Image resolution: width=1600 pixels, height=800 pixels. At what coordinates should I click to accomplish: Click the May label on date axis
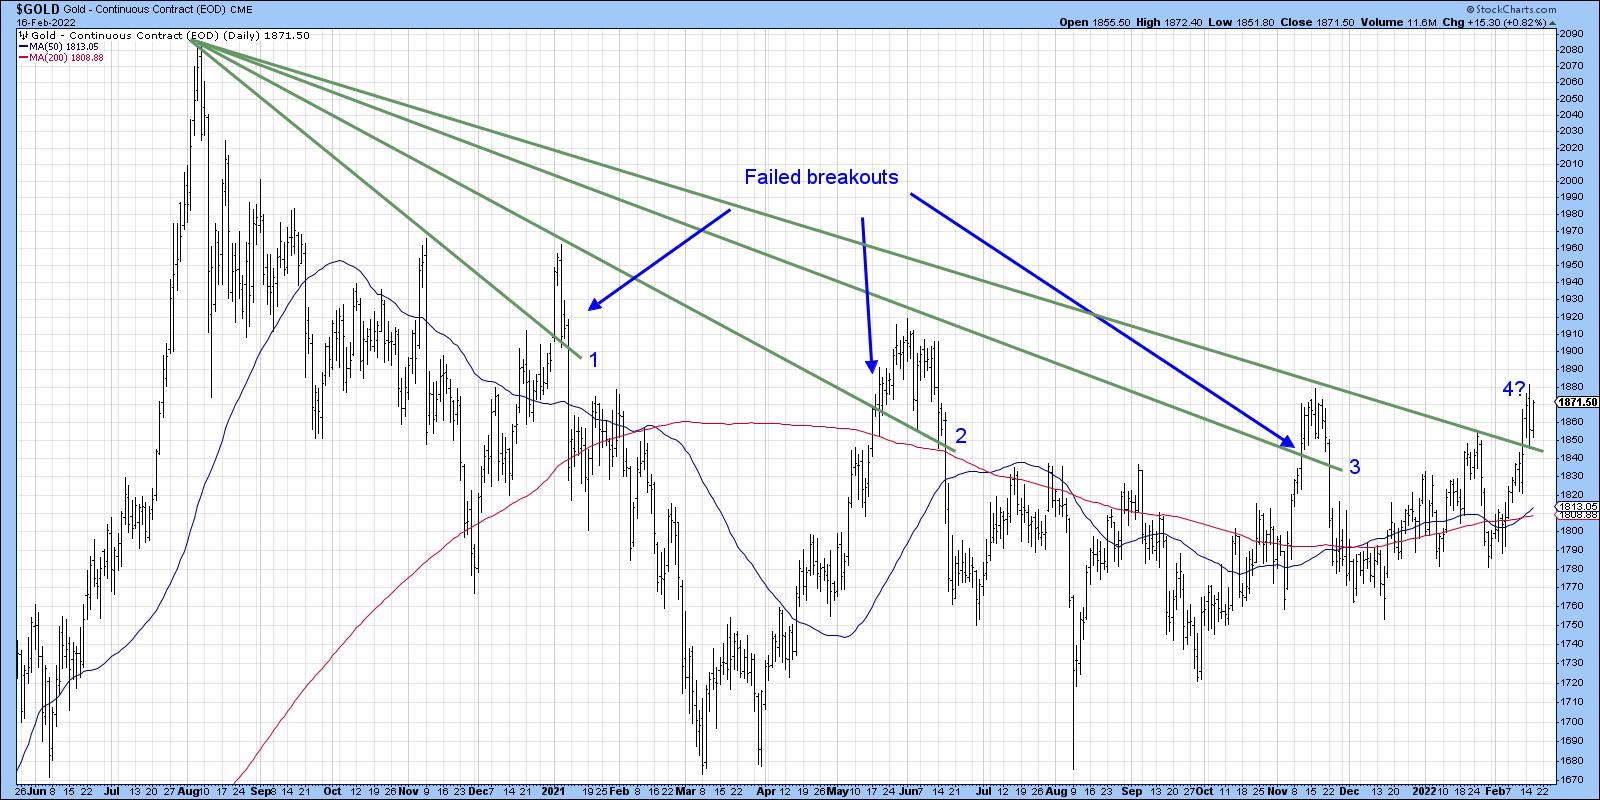[x=838, y=791]
